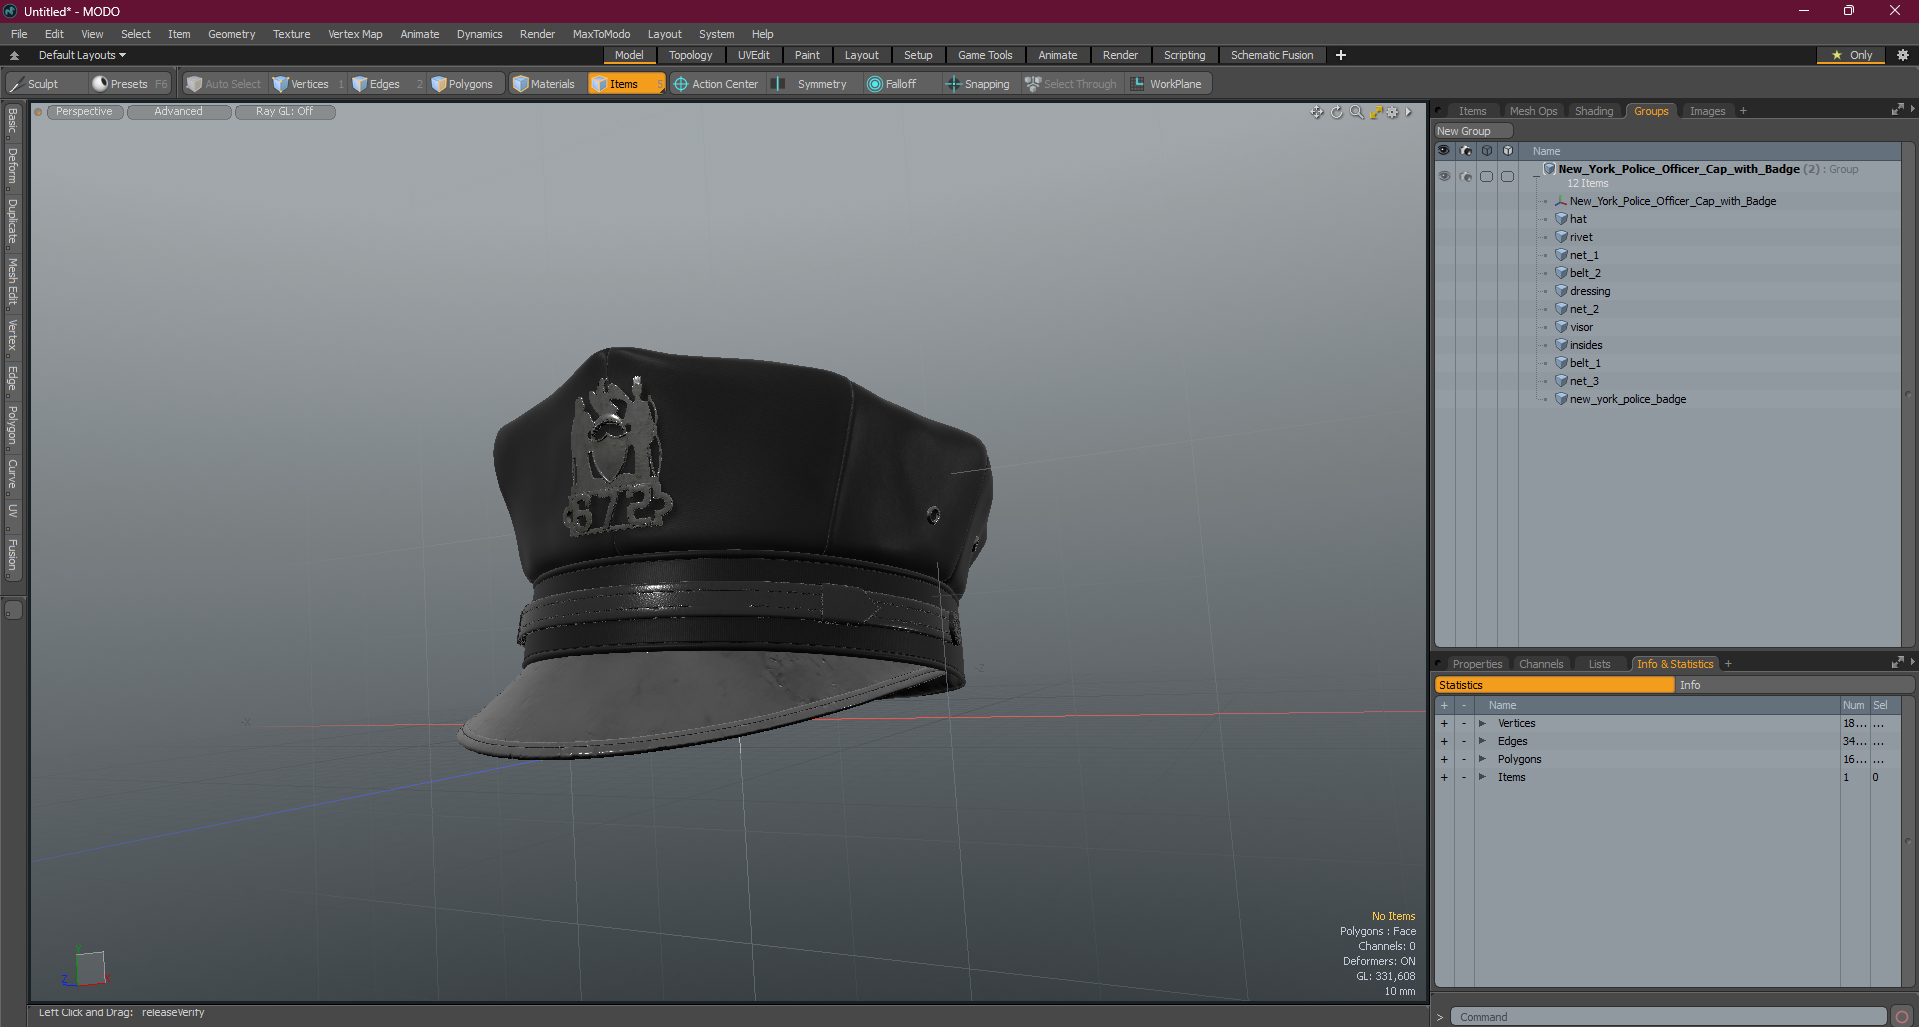Screen dimensions: 1919x1027
Task: Expand the Groups panel with the maximize icon
Action: (1897, 110)
